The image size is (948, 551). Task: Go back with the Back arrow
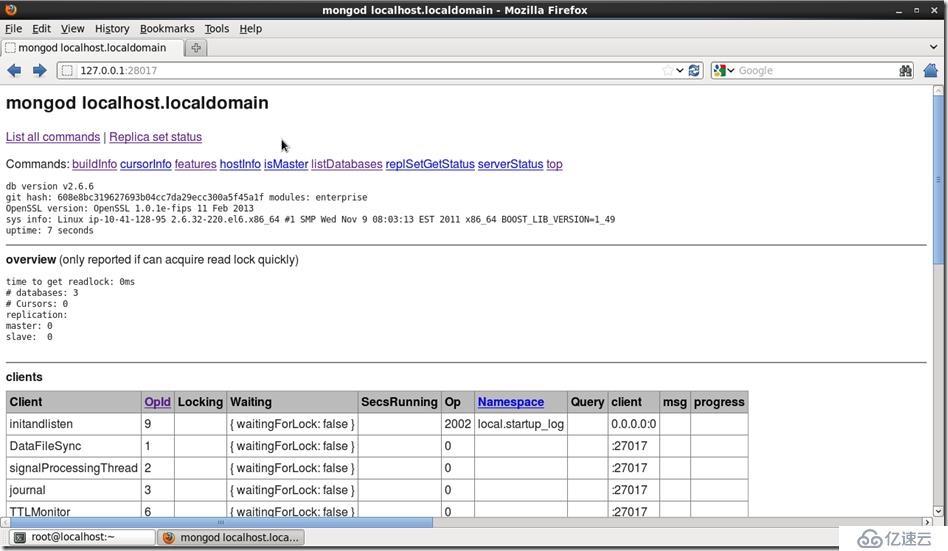click(x=15, y=71)
